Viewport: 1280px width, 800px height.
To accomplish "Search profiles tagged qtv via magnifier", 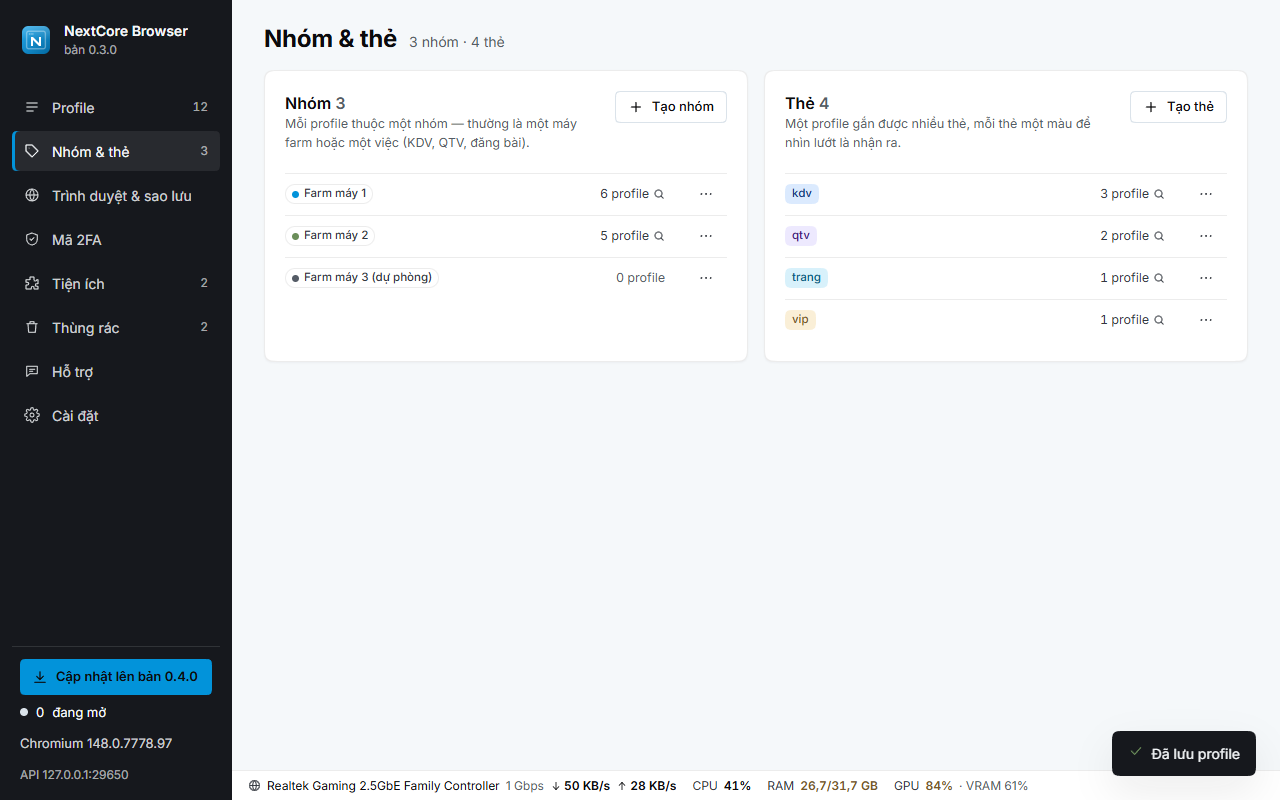I will click(x=1159, y=236).
